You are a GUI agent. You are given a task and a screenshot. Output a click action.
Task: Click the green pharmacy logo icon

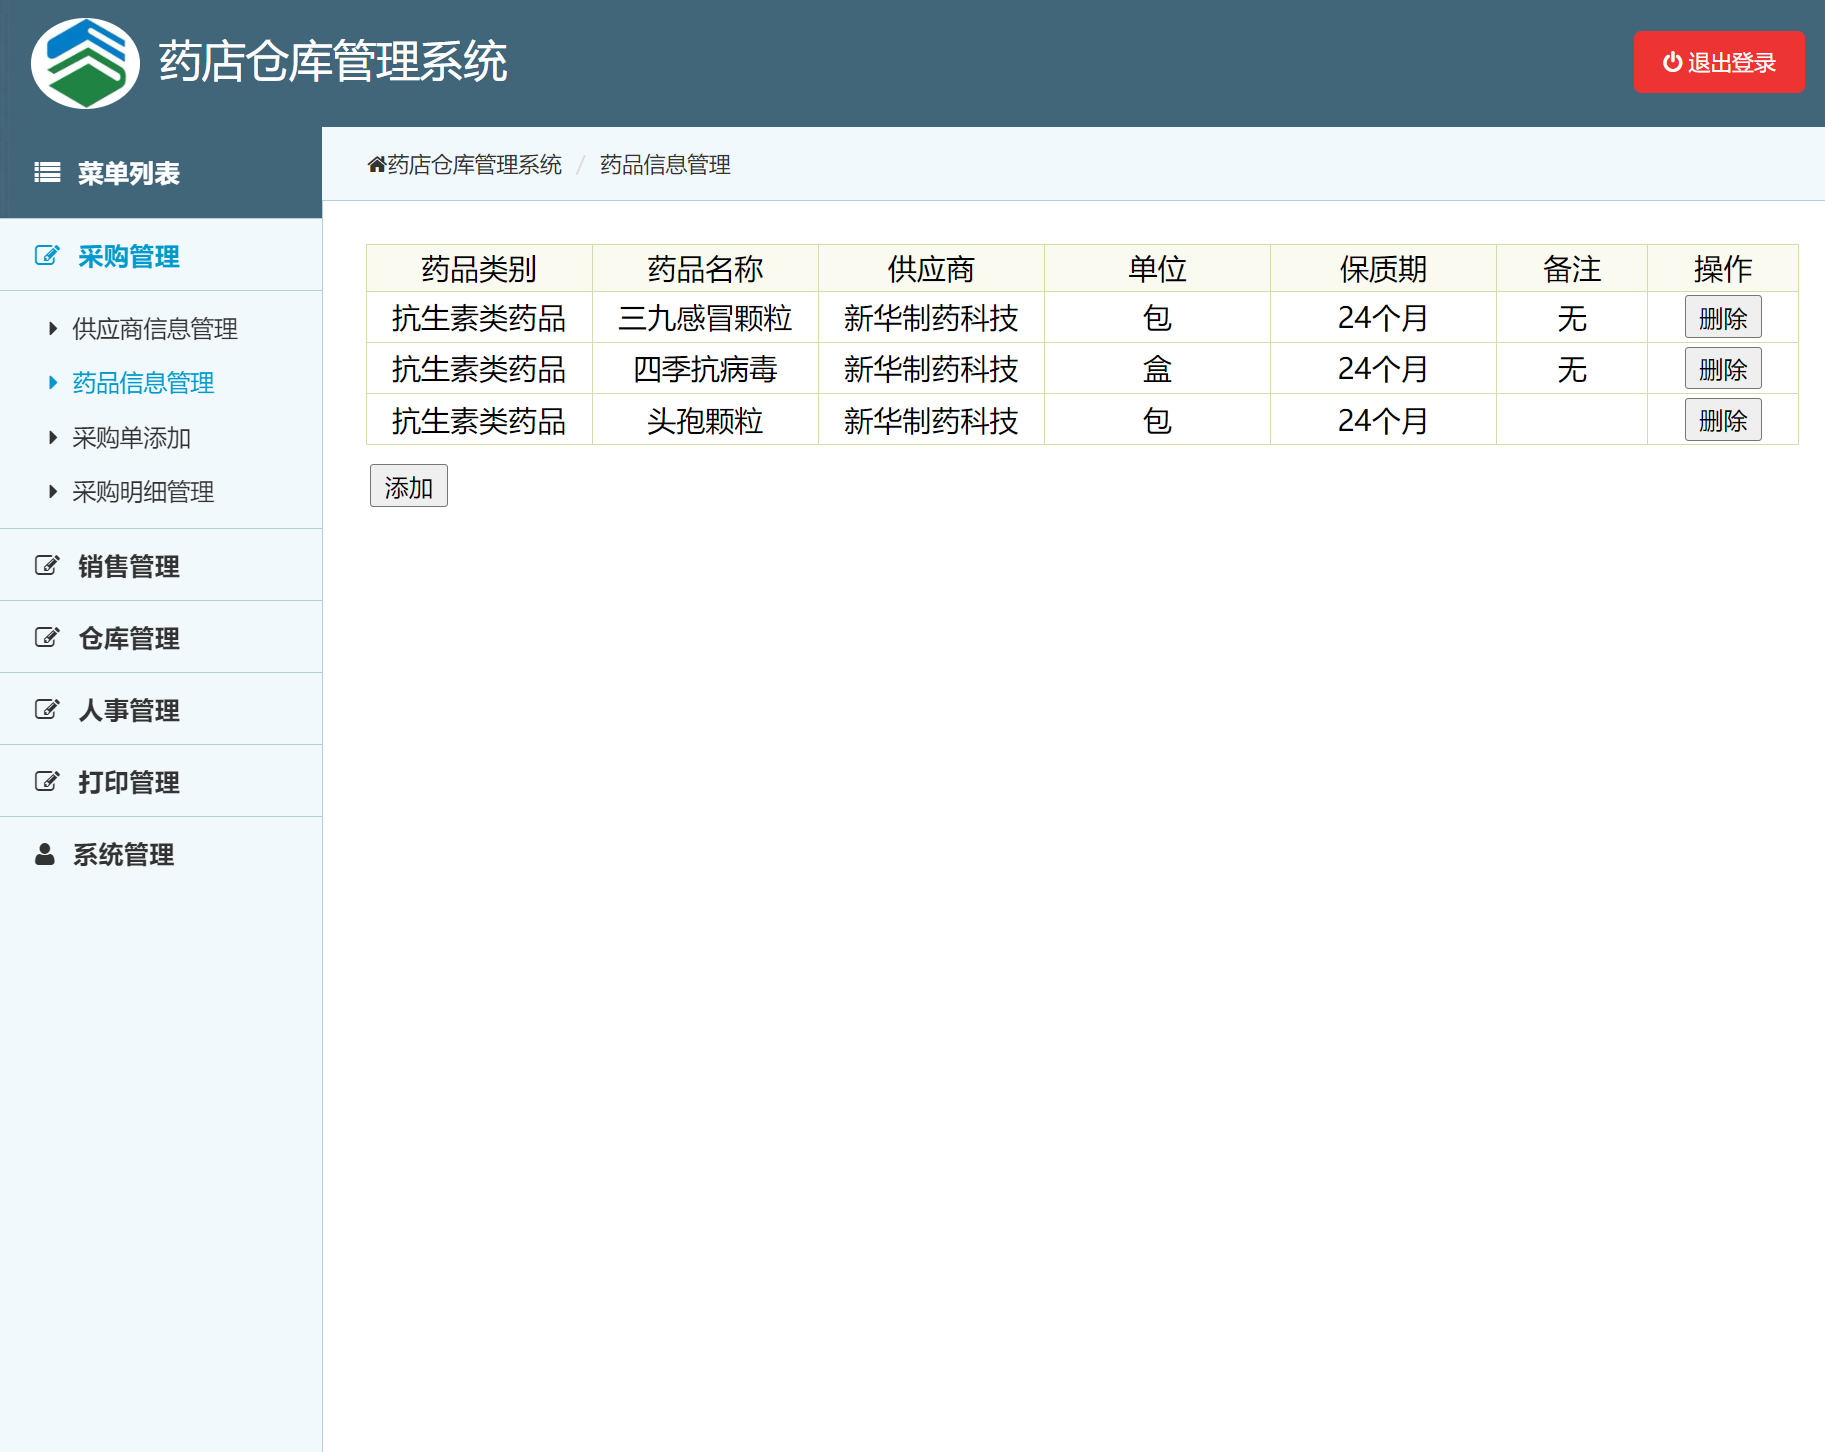pyautogui.click(x=85, y=62)
